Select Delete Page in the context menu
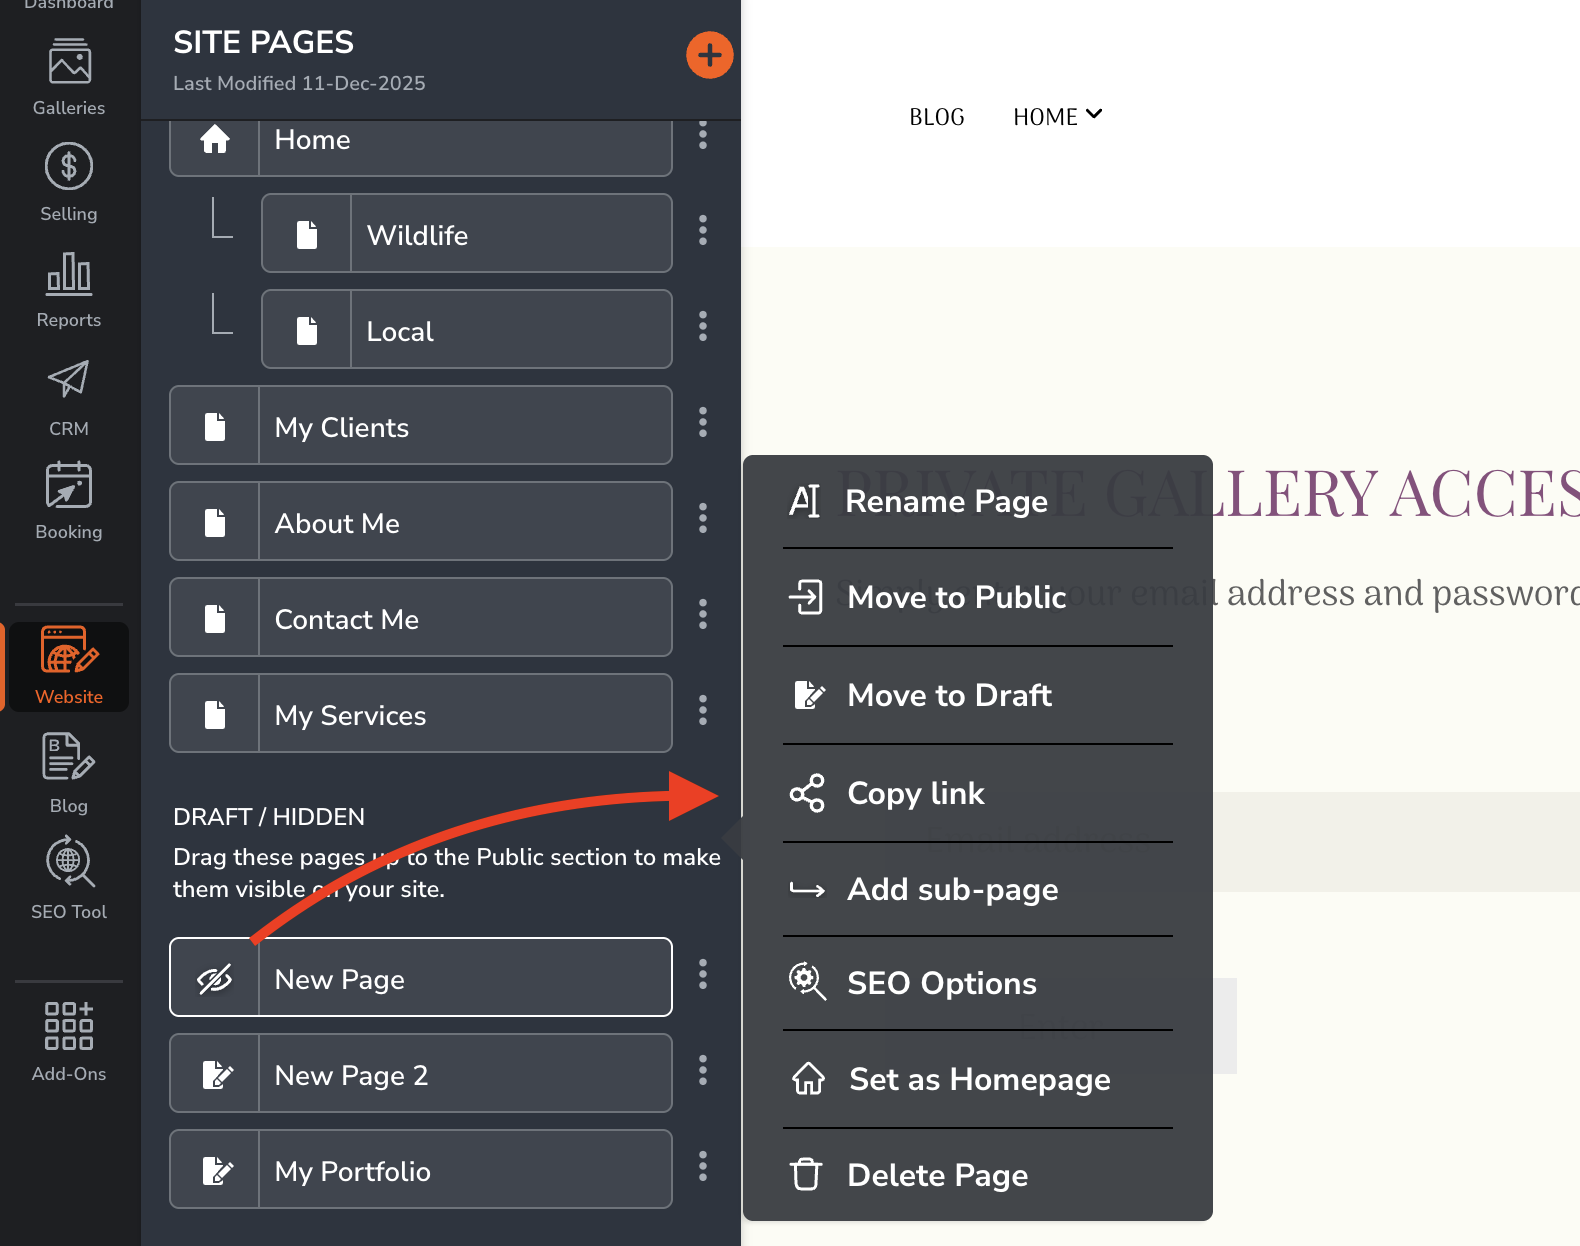Screen dimensions: 1580x1246 (x=937, y=1175)
